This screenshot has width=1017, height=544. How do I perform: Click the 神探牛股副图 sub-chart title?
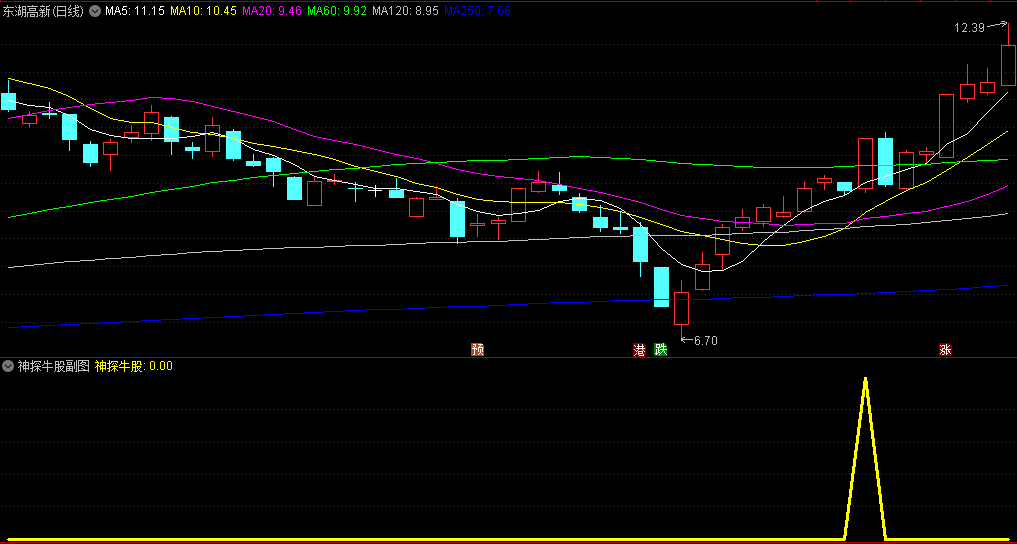(53, 366)
